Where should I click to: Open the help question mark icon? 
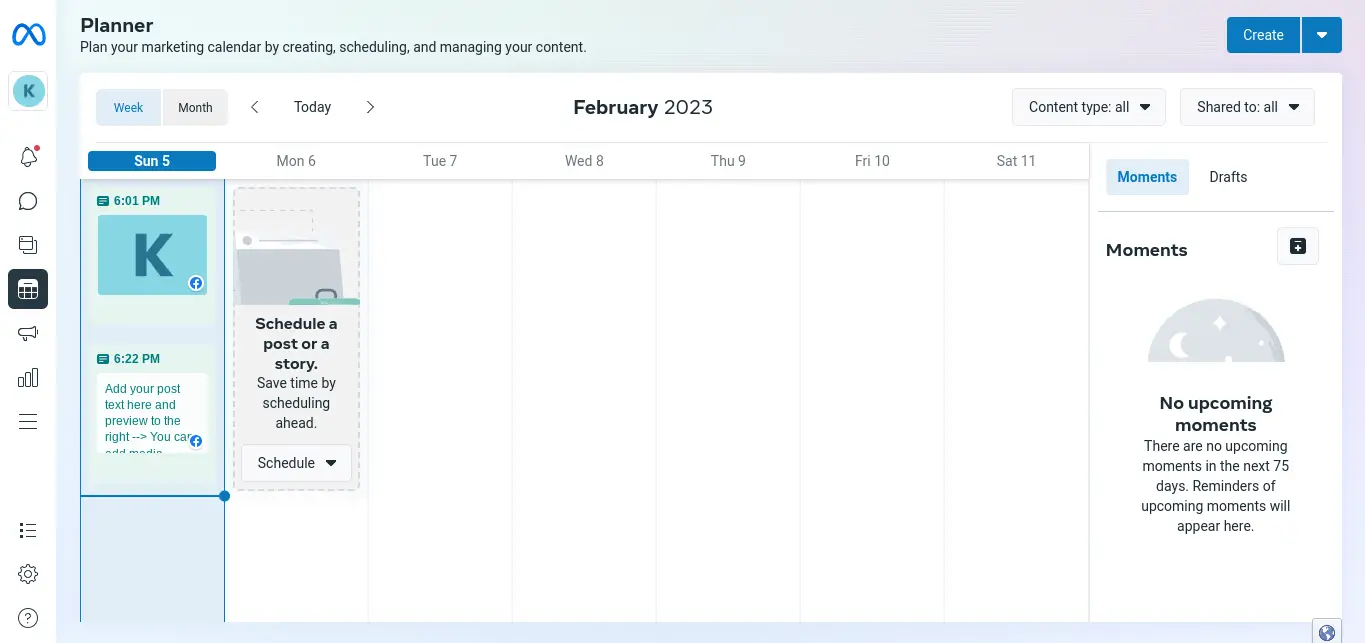(28, 618)
